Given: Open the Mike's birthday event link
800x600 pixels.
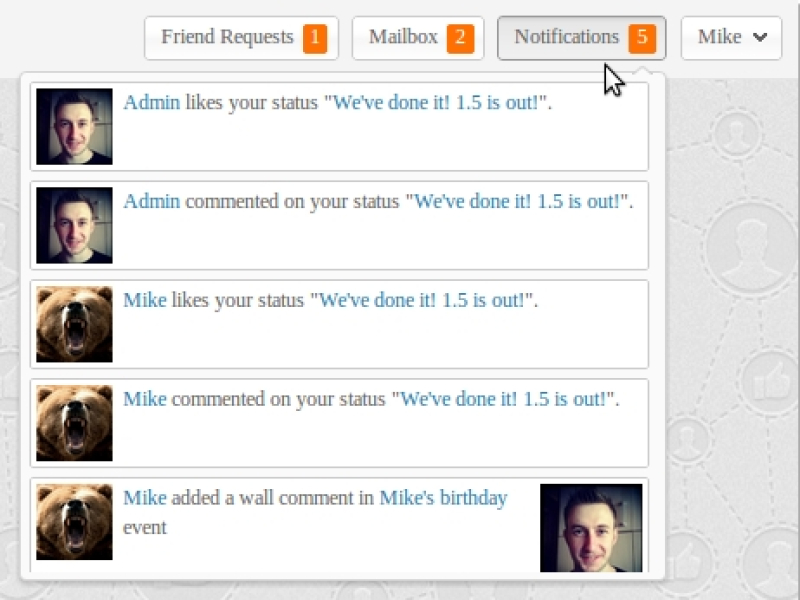Looking at the screenshot, I should point(443,498).
